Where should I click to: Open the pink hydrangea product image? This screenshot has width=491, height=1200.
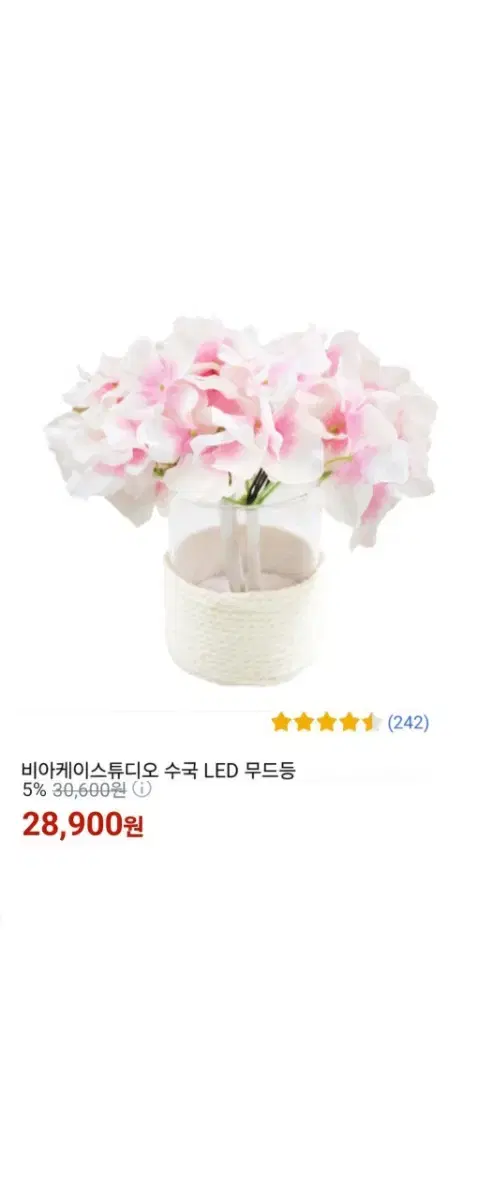pos(243,500)
